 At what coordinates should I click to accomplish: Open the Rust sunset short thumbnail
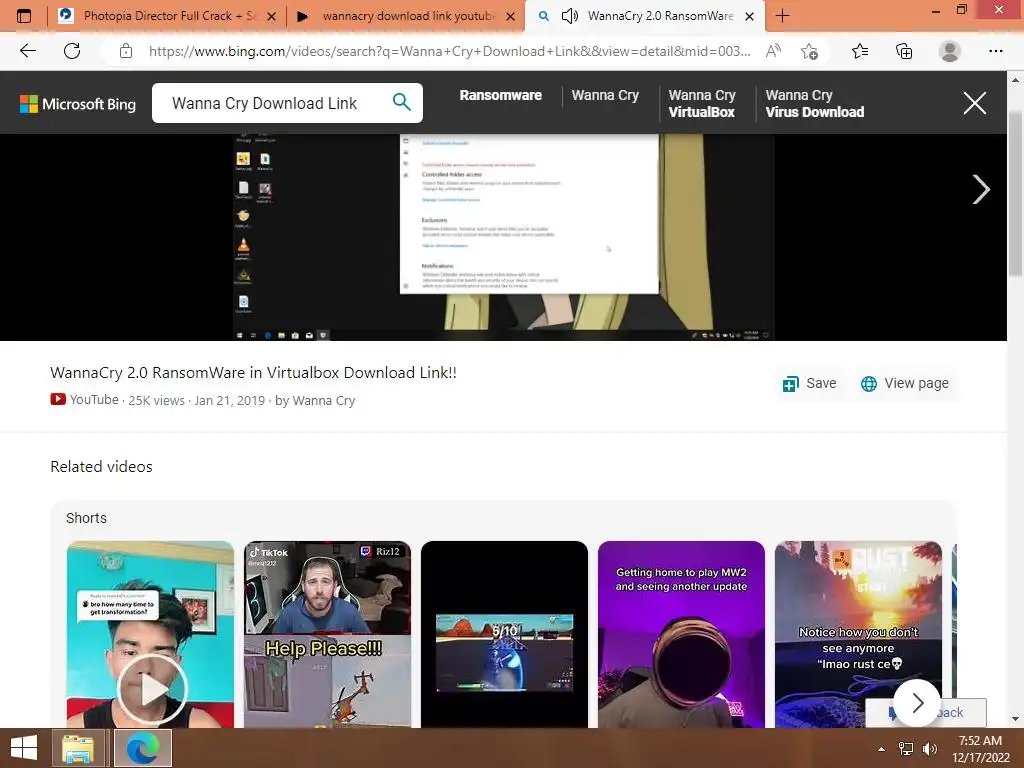[x=858, y=634]
